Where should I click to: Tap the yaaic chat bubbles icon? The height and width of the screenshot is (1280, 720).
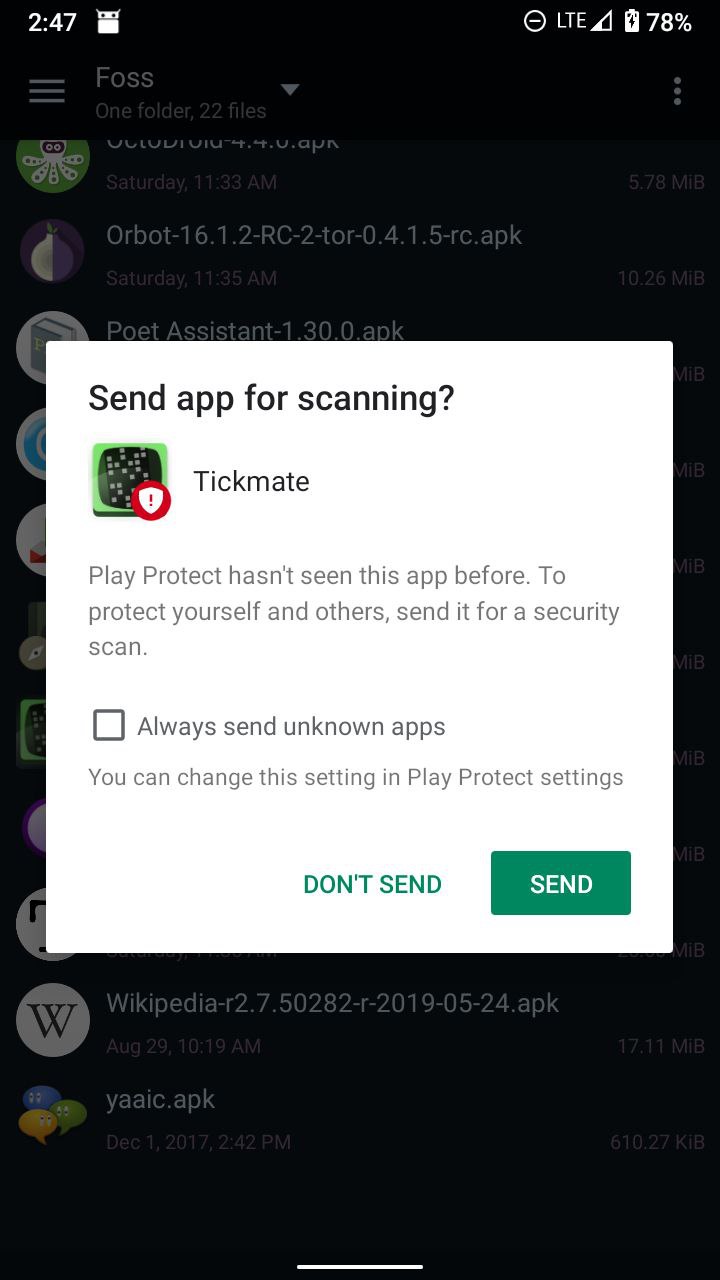click(x=52, y=1116)
